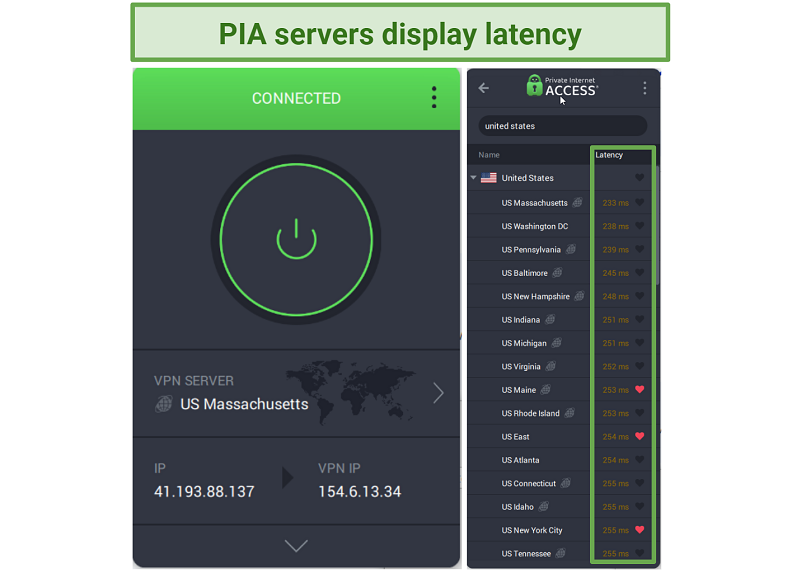Select the US Atlanta server
806x573 pixels.
tap(561, 460)
